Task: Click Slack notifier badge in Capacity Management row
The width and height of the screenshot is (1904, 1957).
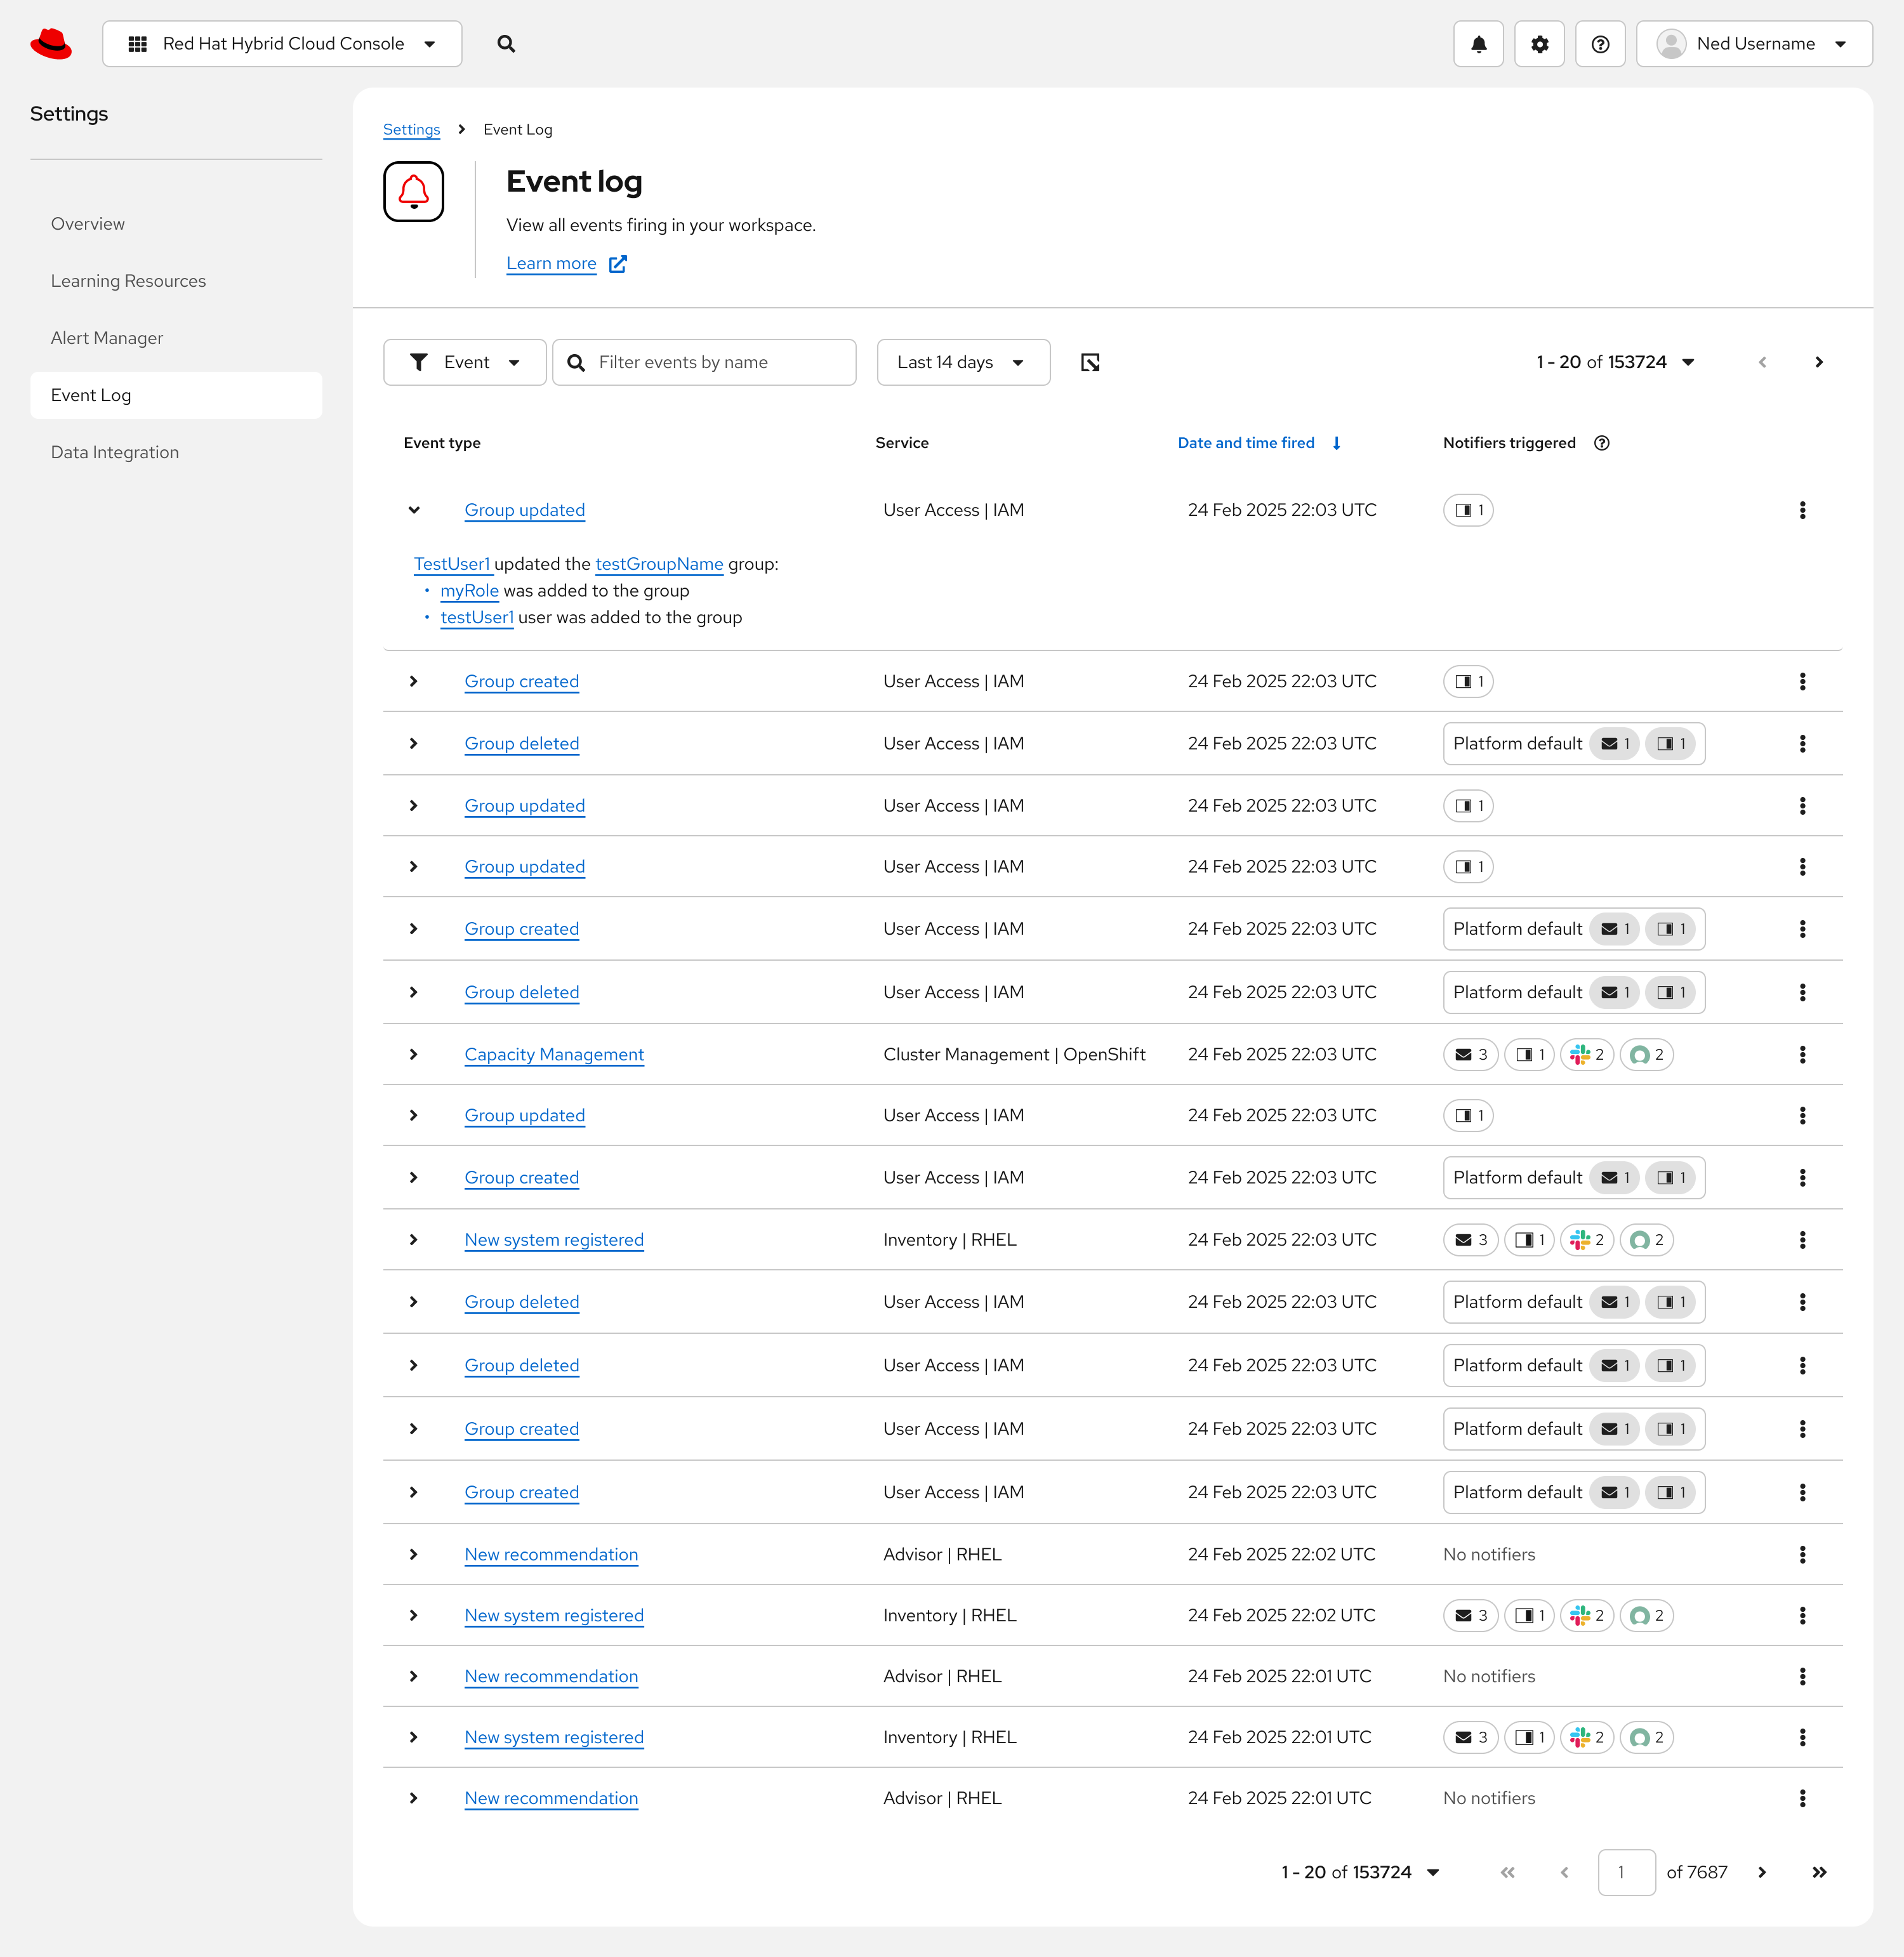Action: [x=1587, y=1054]
